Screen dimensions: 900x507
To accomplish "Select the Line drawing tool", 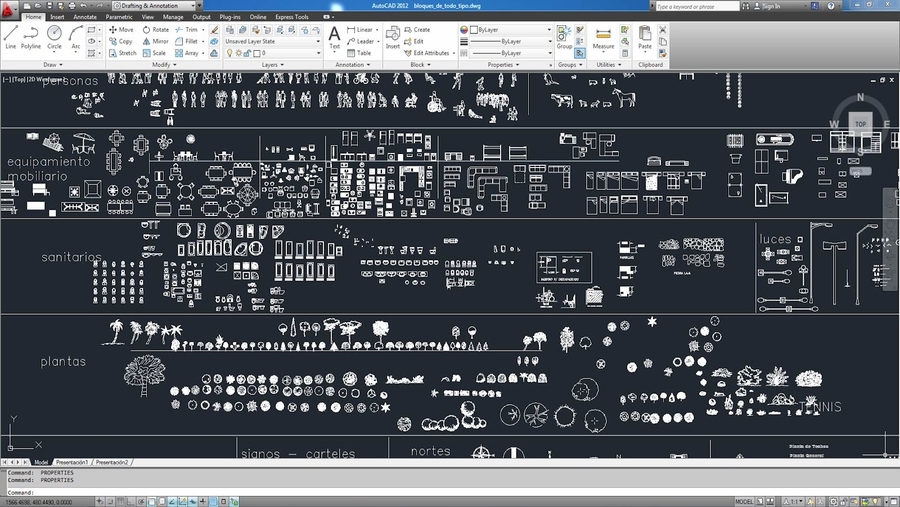I will pos(10,38).
